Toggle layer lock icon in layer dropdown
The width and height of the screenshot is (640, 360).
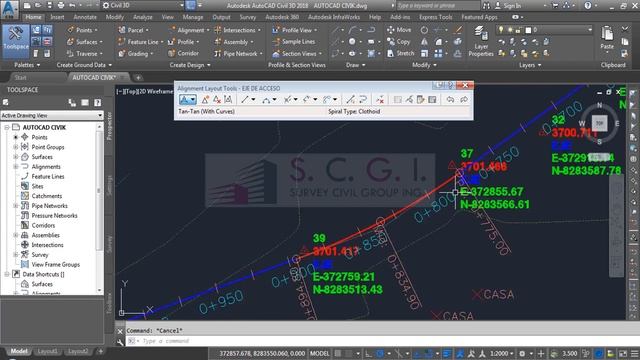pos(518,30)
